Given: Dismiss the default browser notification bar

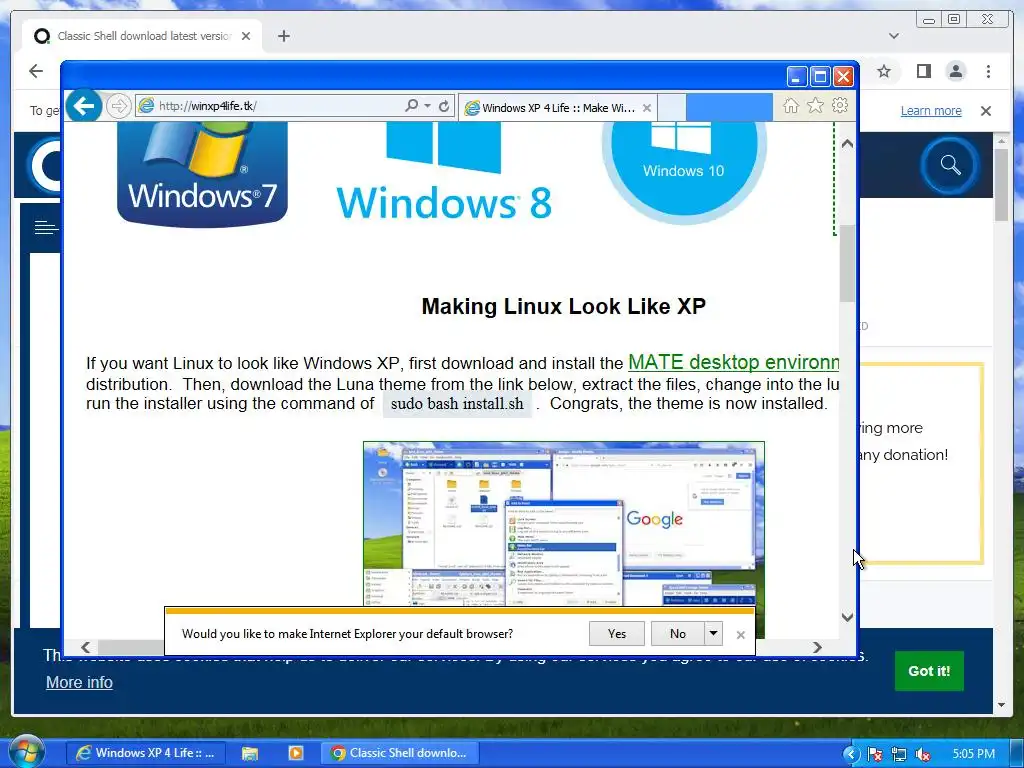Looking at the screenshot, I should coord(741,634).
